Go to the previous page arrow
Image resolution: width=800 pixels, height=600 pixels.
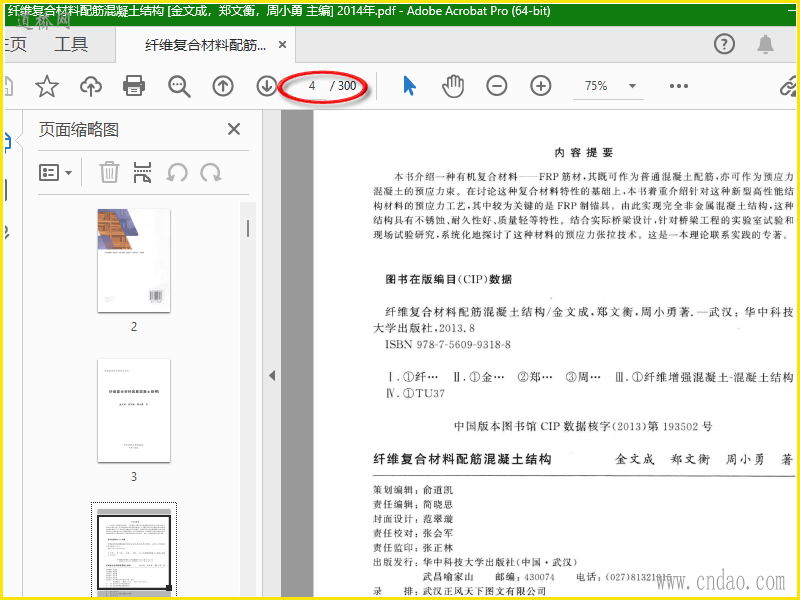click(223, 86)
